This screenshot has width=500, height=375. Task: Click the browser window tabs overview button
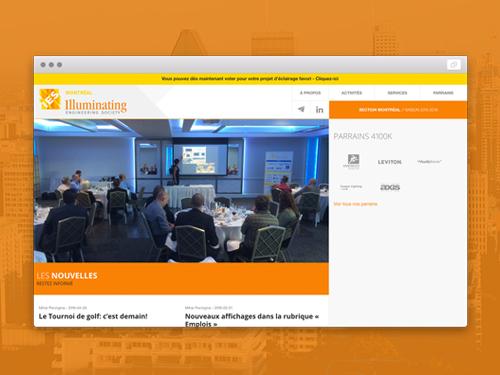point(454,65)
